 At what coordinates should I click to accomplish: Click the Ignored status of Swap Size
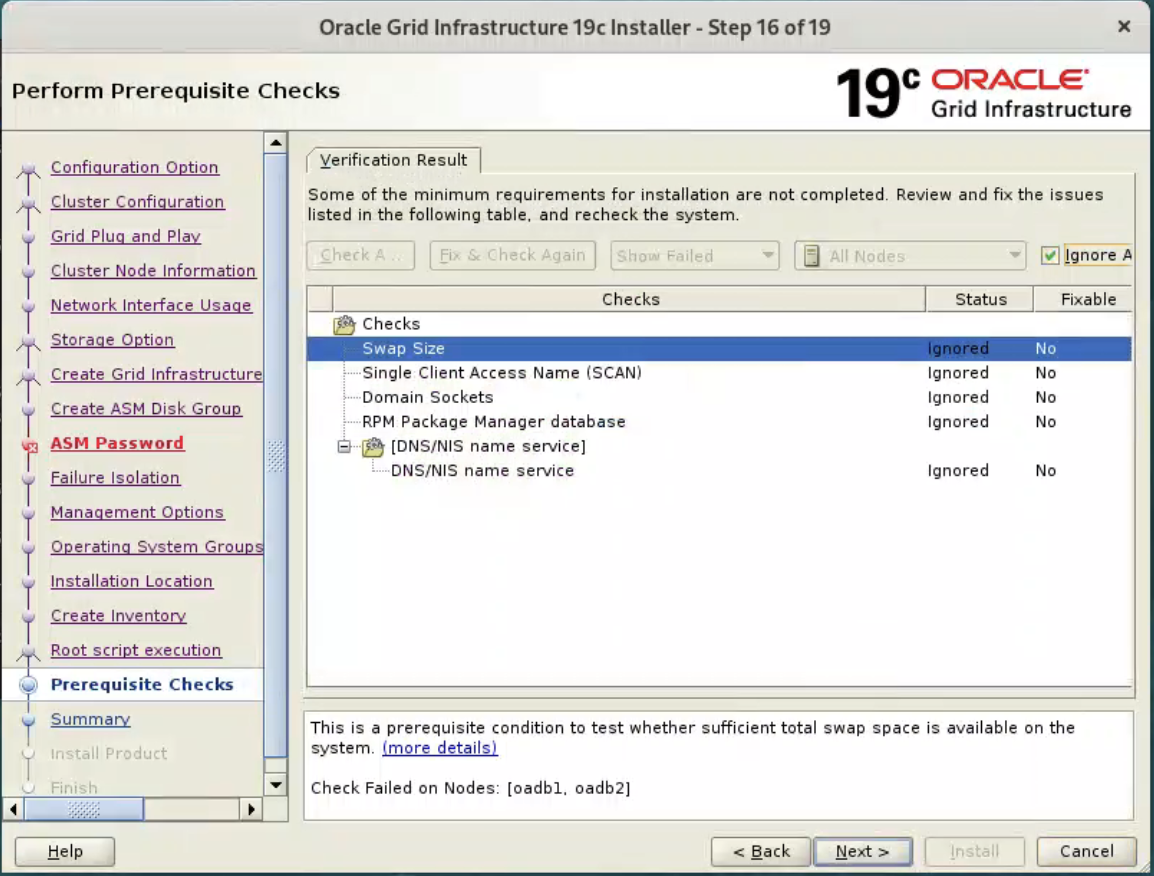click(957, 348)
